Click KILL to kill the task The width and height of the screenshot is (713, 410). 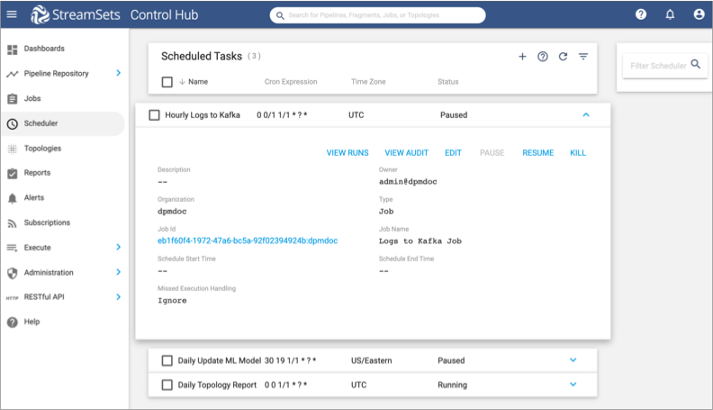coord(578,153)
